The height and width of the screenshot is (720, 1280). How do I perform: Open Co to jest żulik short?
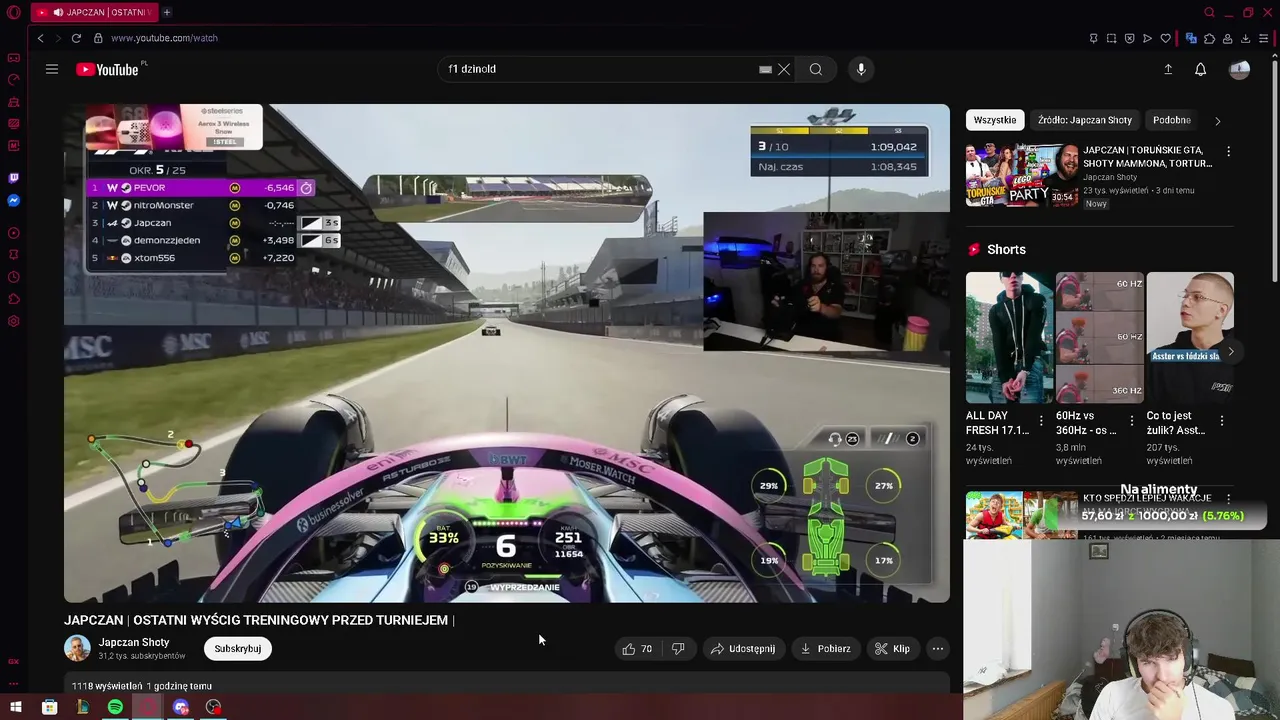click(1190, 338)
